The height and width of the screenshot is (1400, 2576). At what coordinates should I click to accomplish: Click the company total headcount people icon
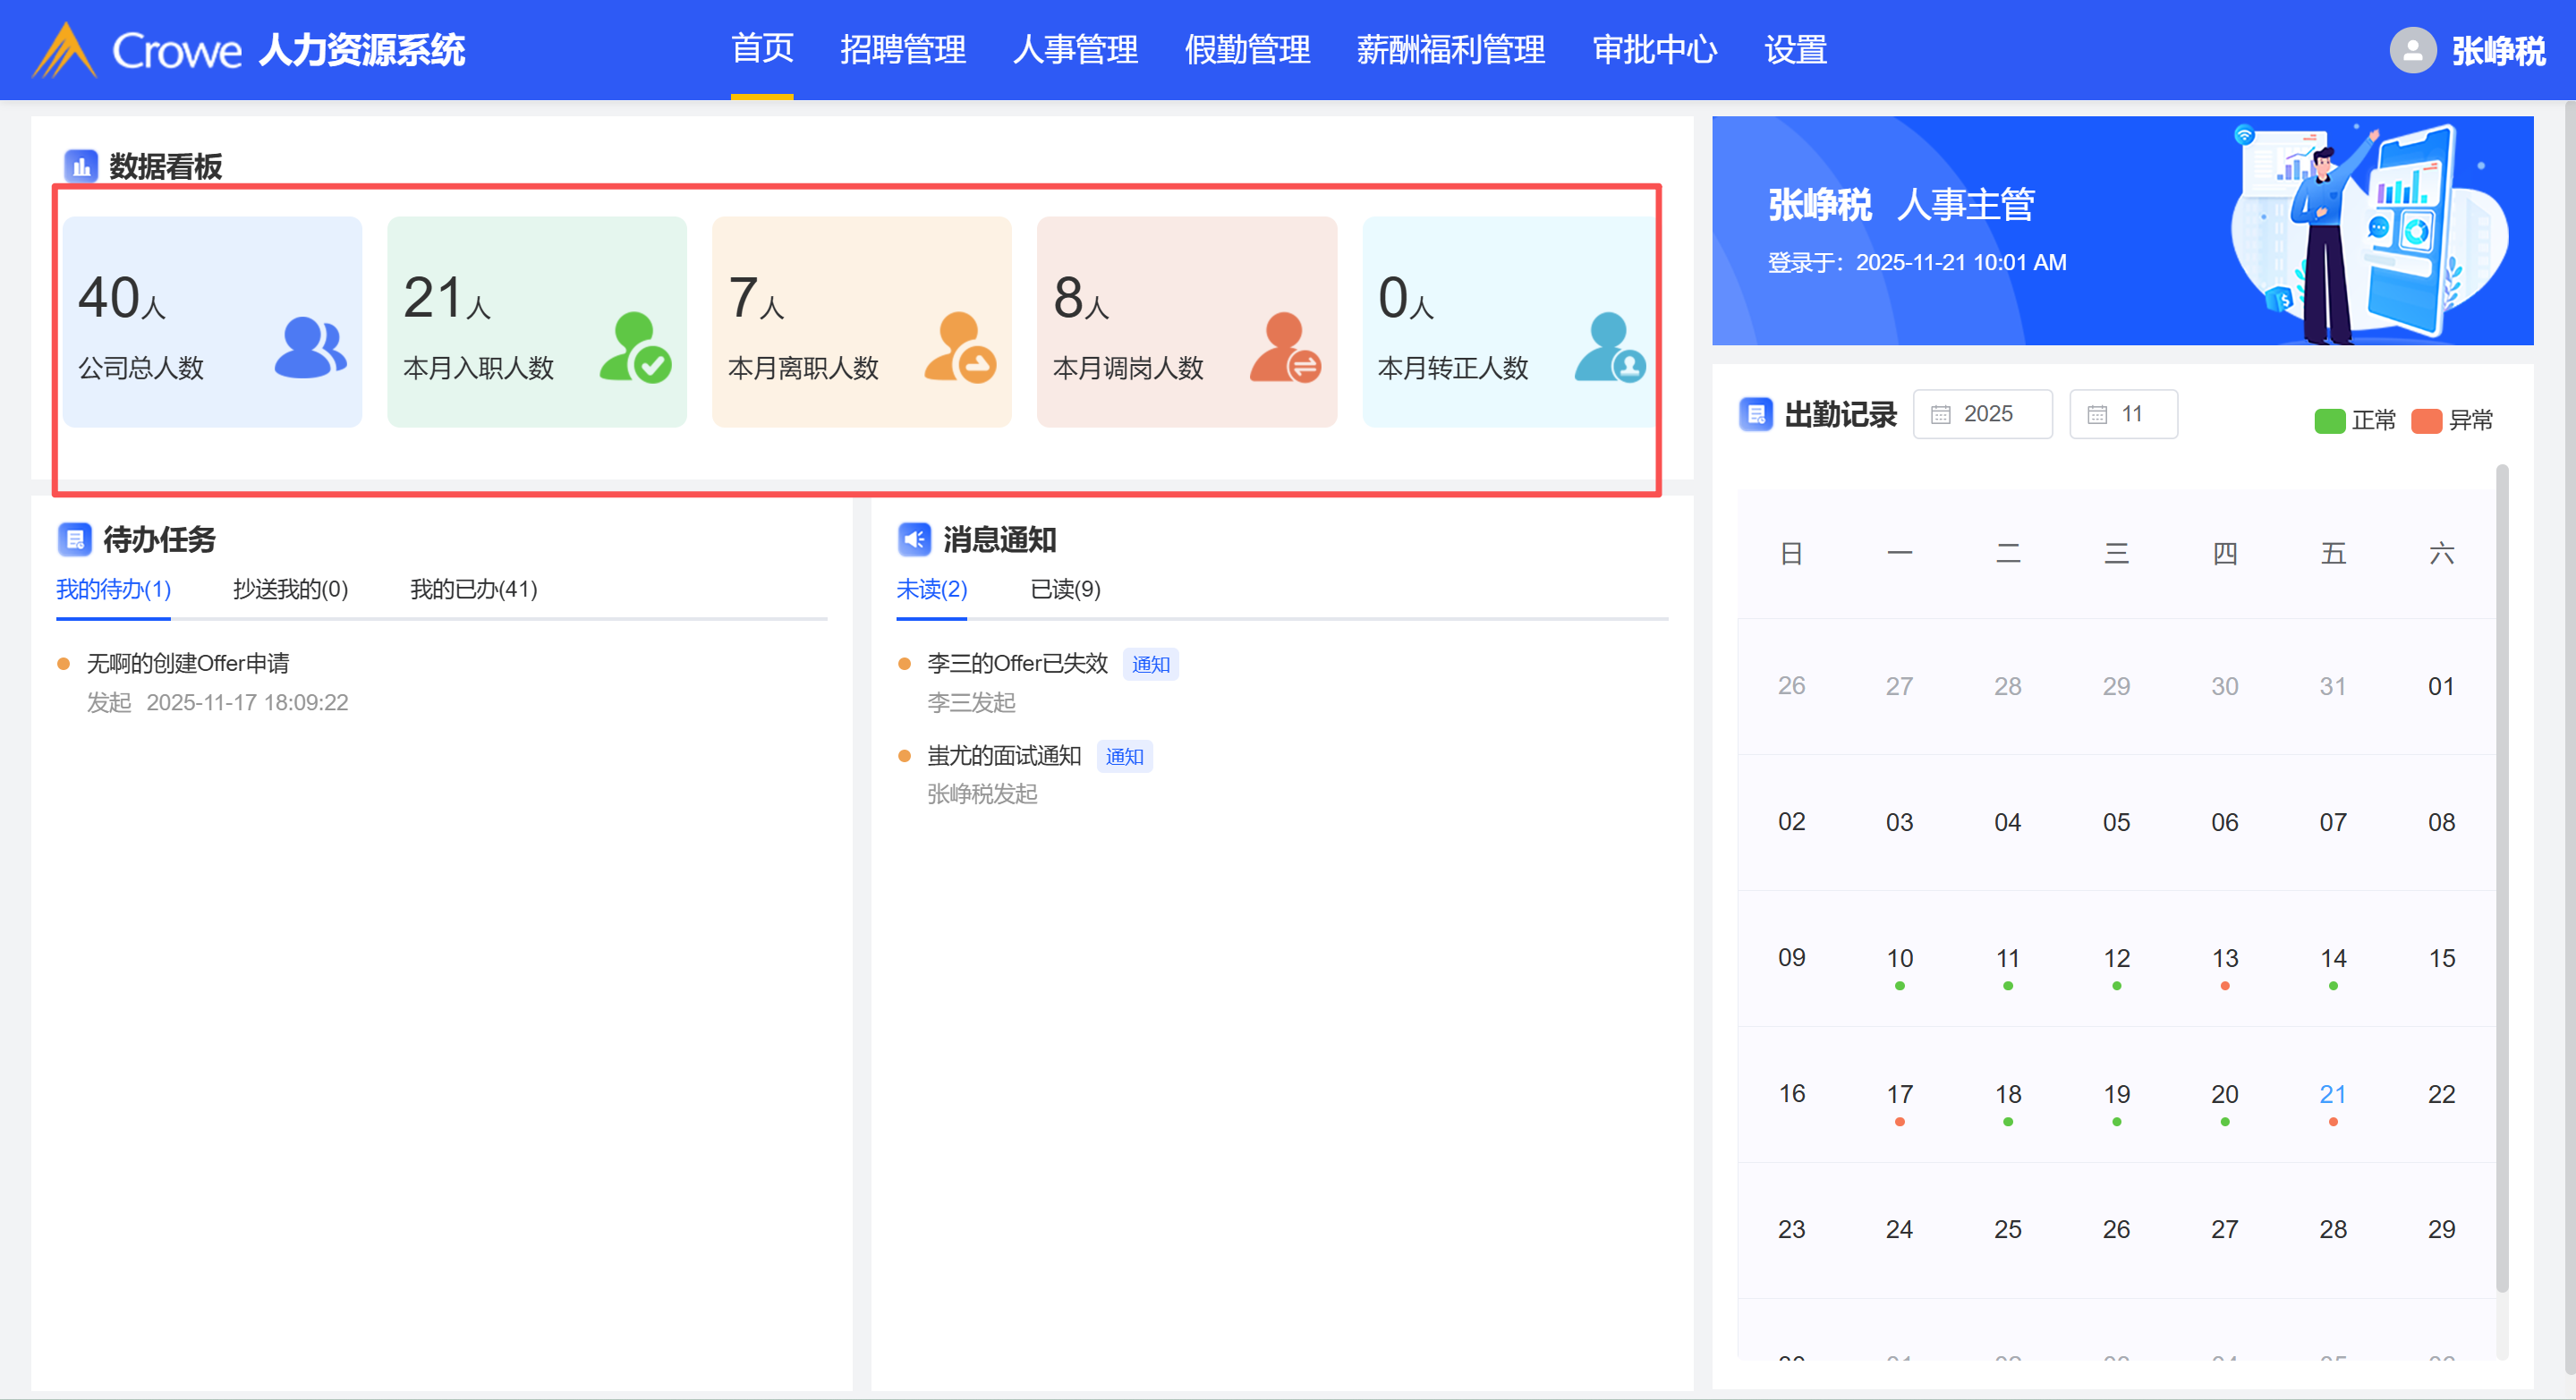310,347
